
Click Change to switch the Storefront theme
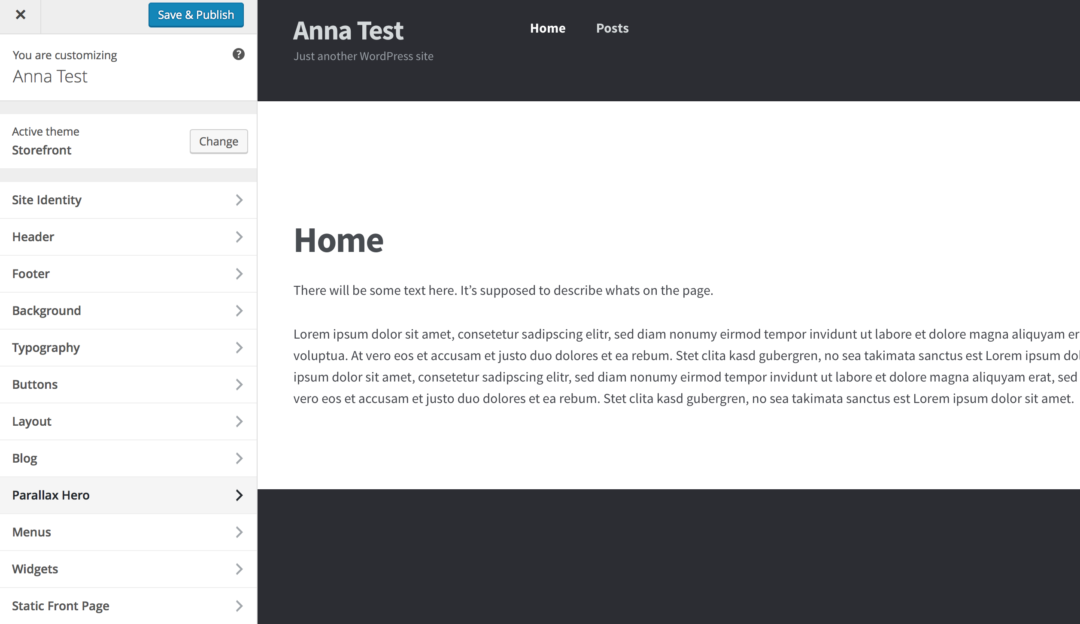(x=218, y=141)
